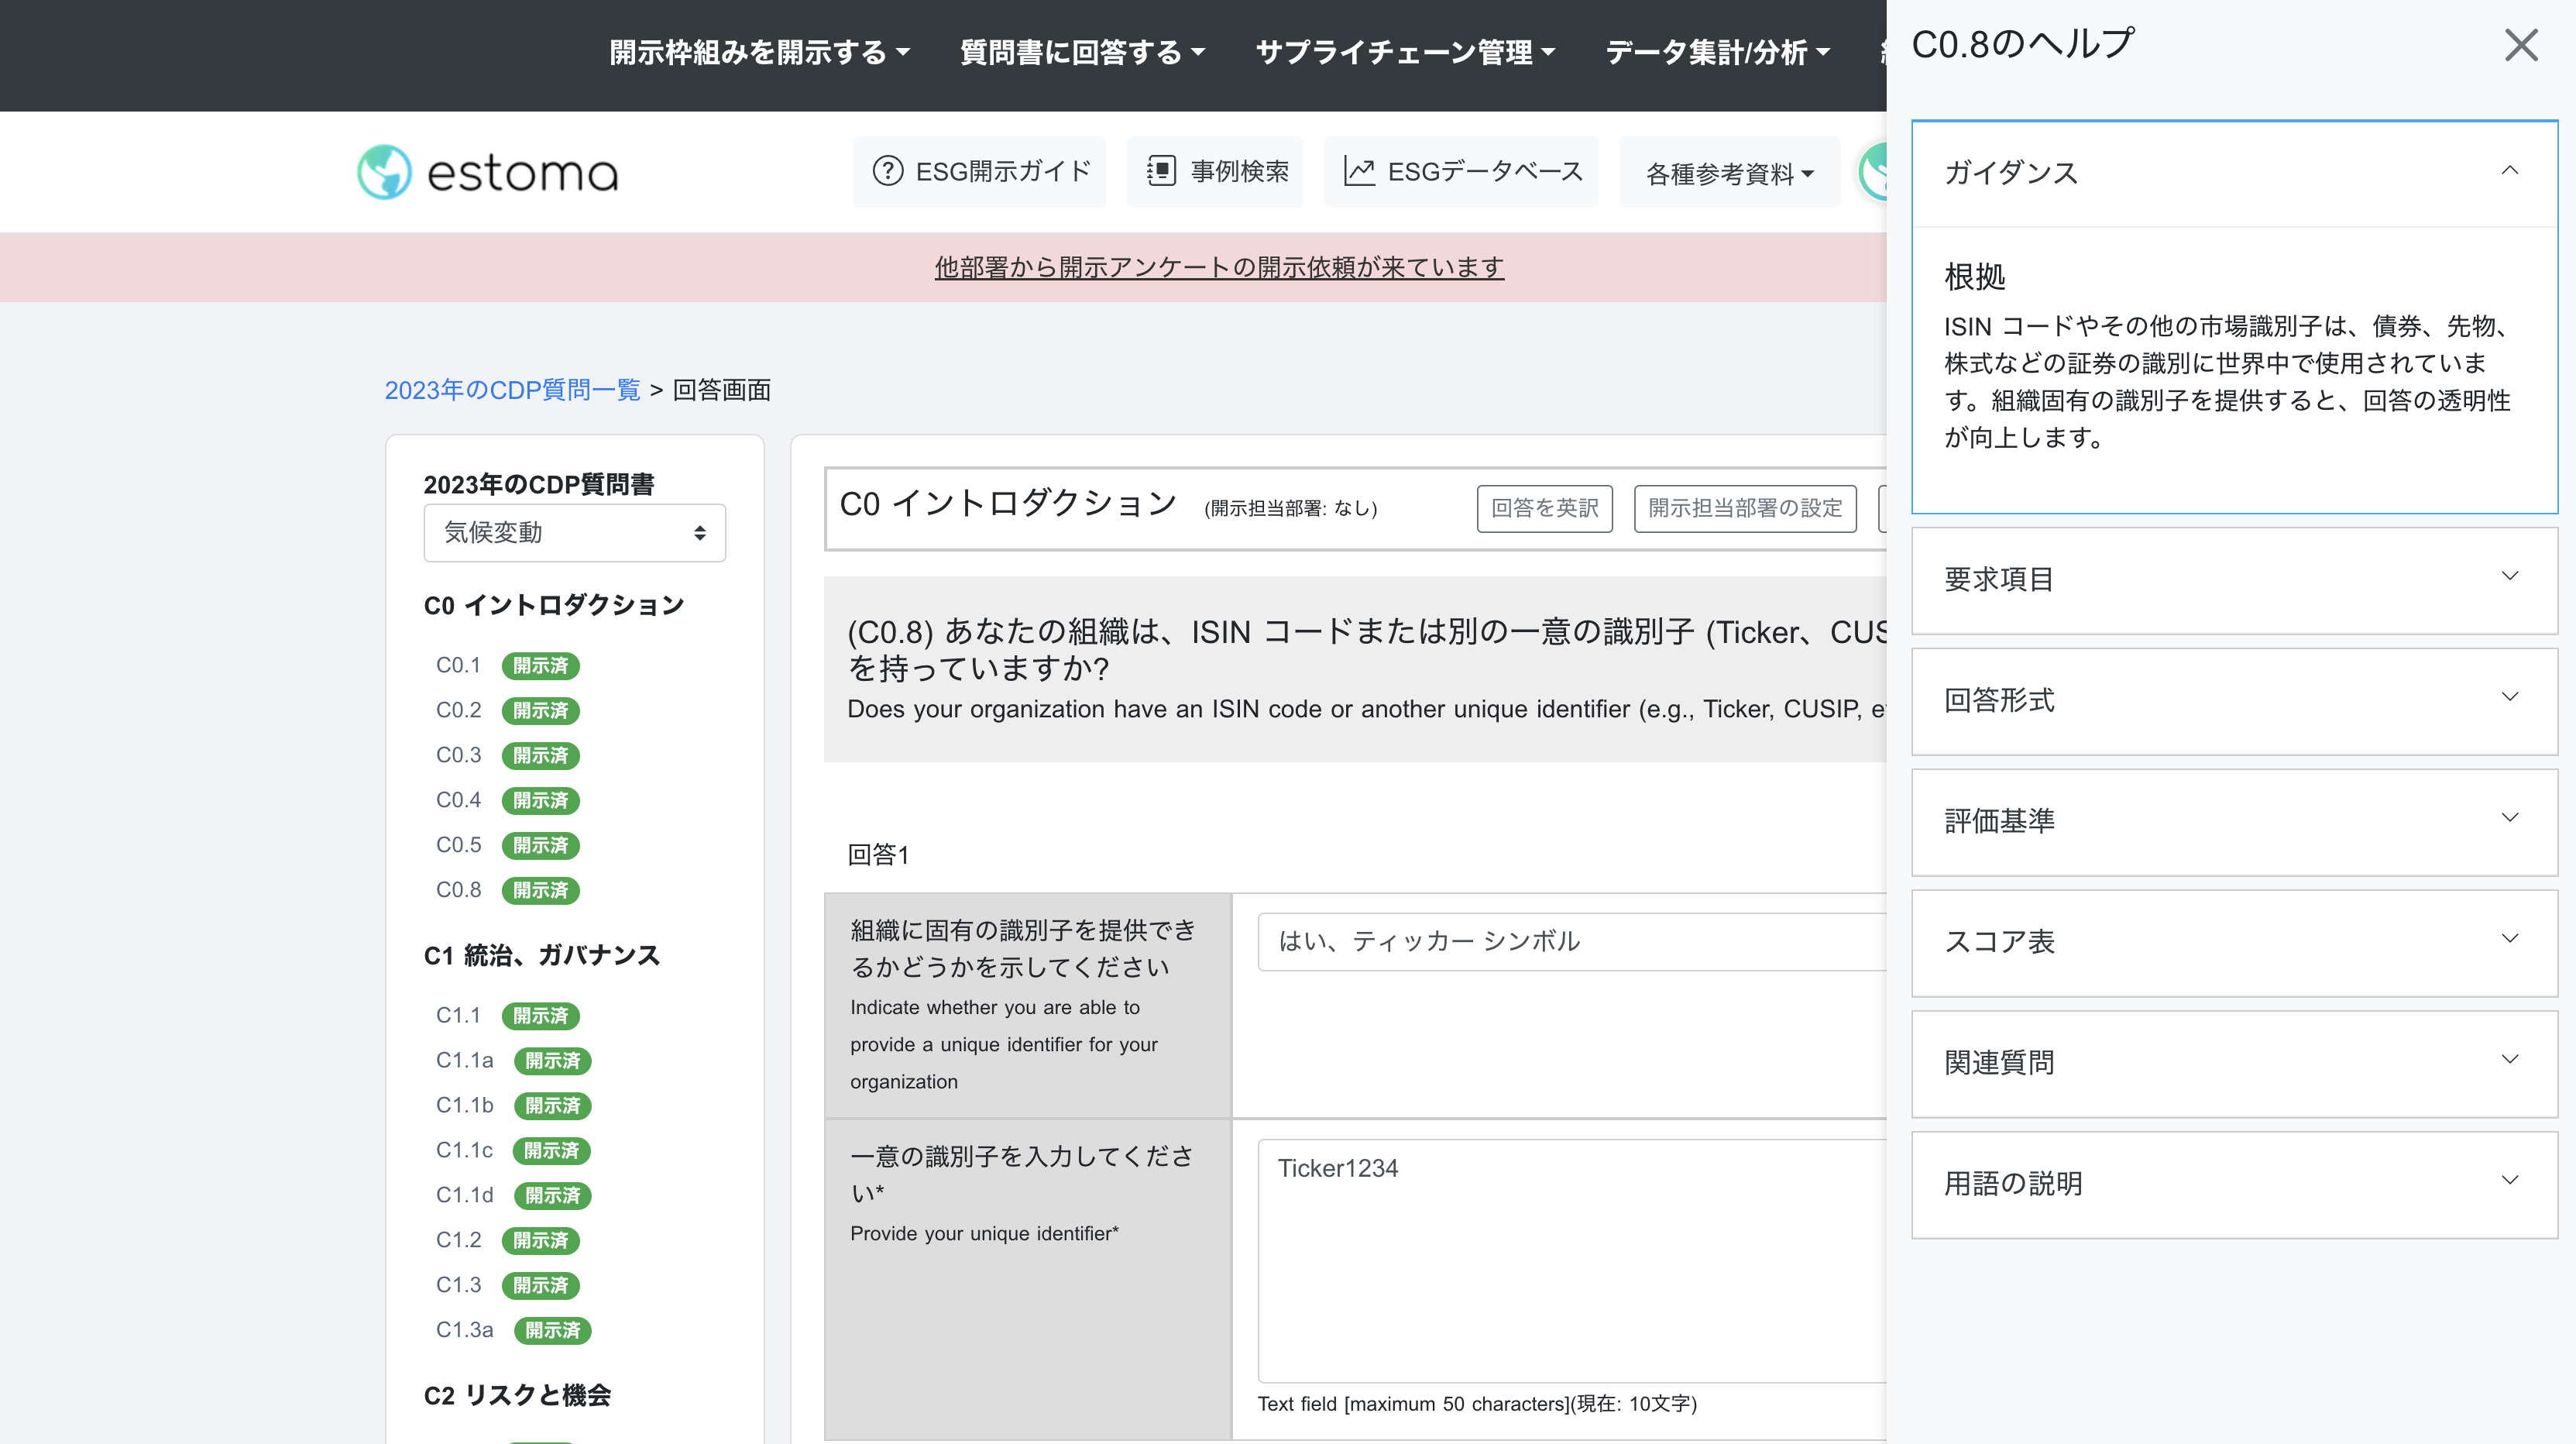Open the 質問書に回答する menu
2576x1444 pixels.
tap(1081, 52)
